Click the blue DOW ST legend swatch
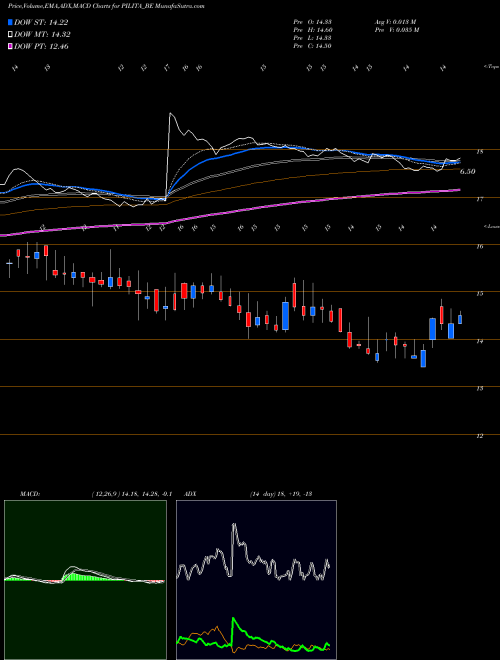500x660 pixels. coord(10,22)
